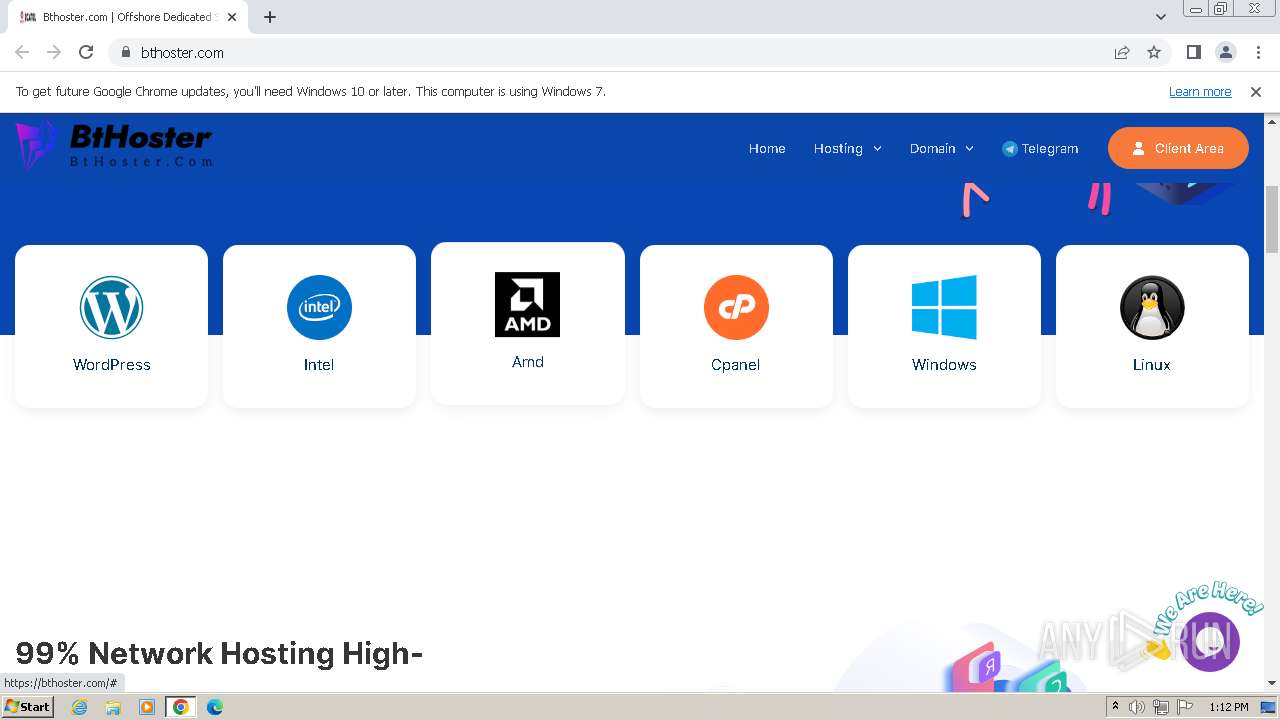1280x720 pixels.
Task: Click the taskbar clock showing 1:12 PM
Action: (x=1228, y=707)
